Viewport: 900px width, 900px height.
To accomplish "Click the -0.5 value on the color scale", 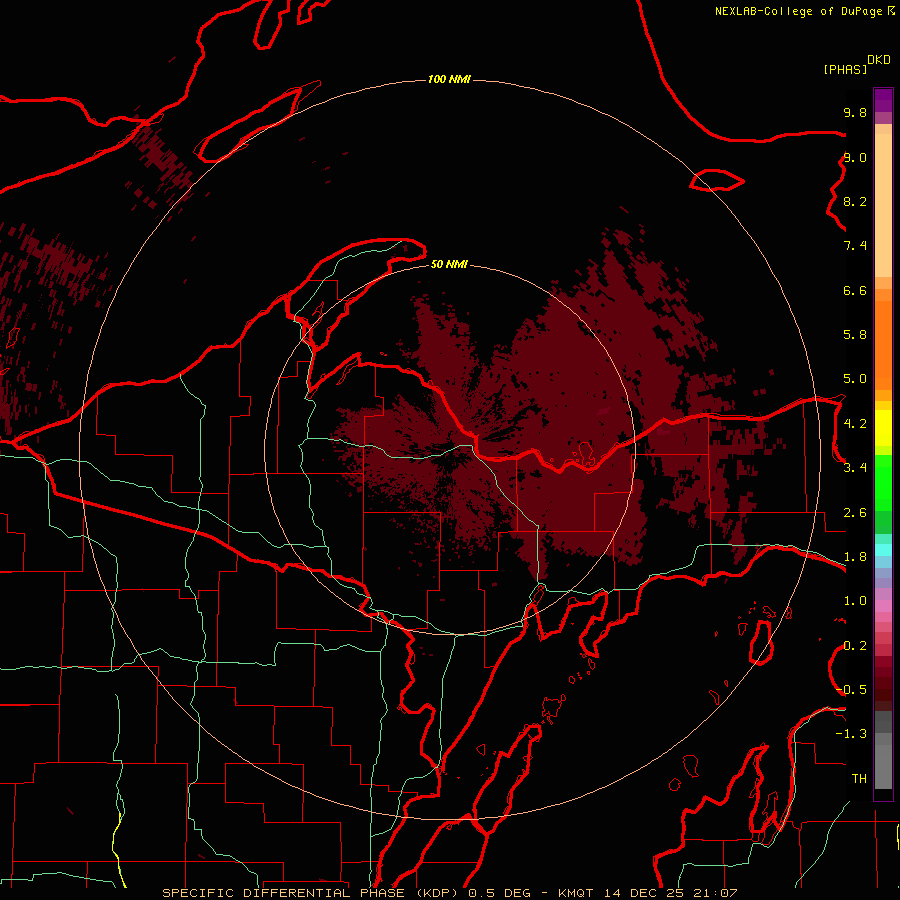I will (x=851, y=690).
